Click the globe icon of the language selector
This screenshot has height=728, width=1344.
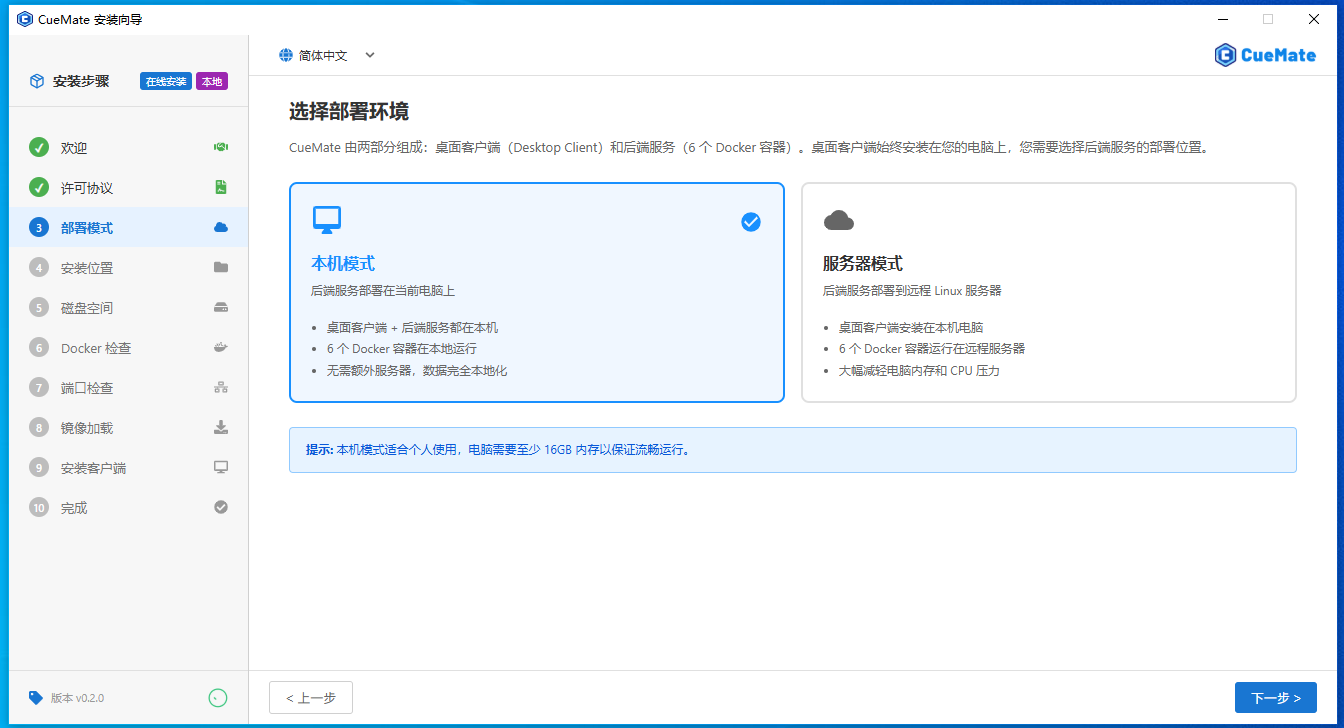pos(286,56)
